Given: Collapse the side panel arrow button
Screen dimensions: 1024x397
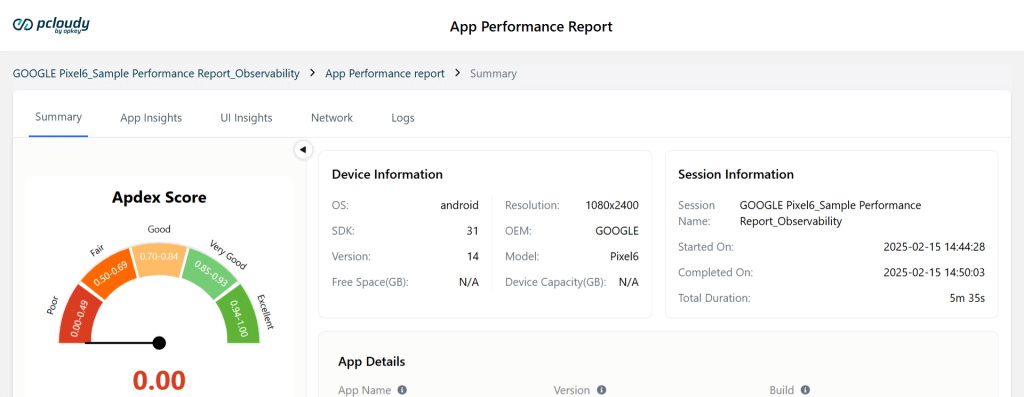Looking at the screenshot, I should (x=303, y=150).
